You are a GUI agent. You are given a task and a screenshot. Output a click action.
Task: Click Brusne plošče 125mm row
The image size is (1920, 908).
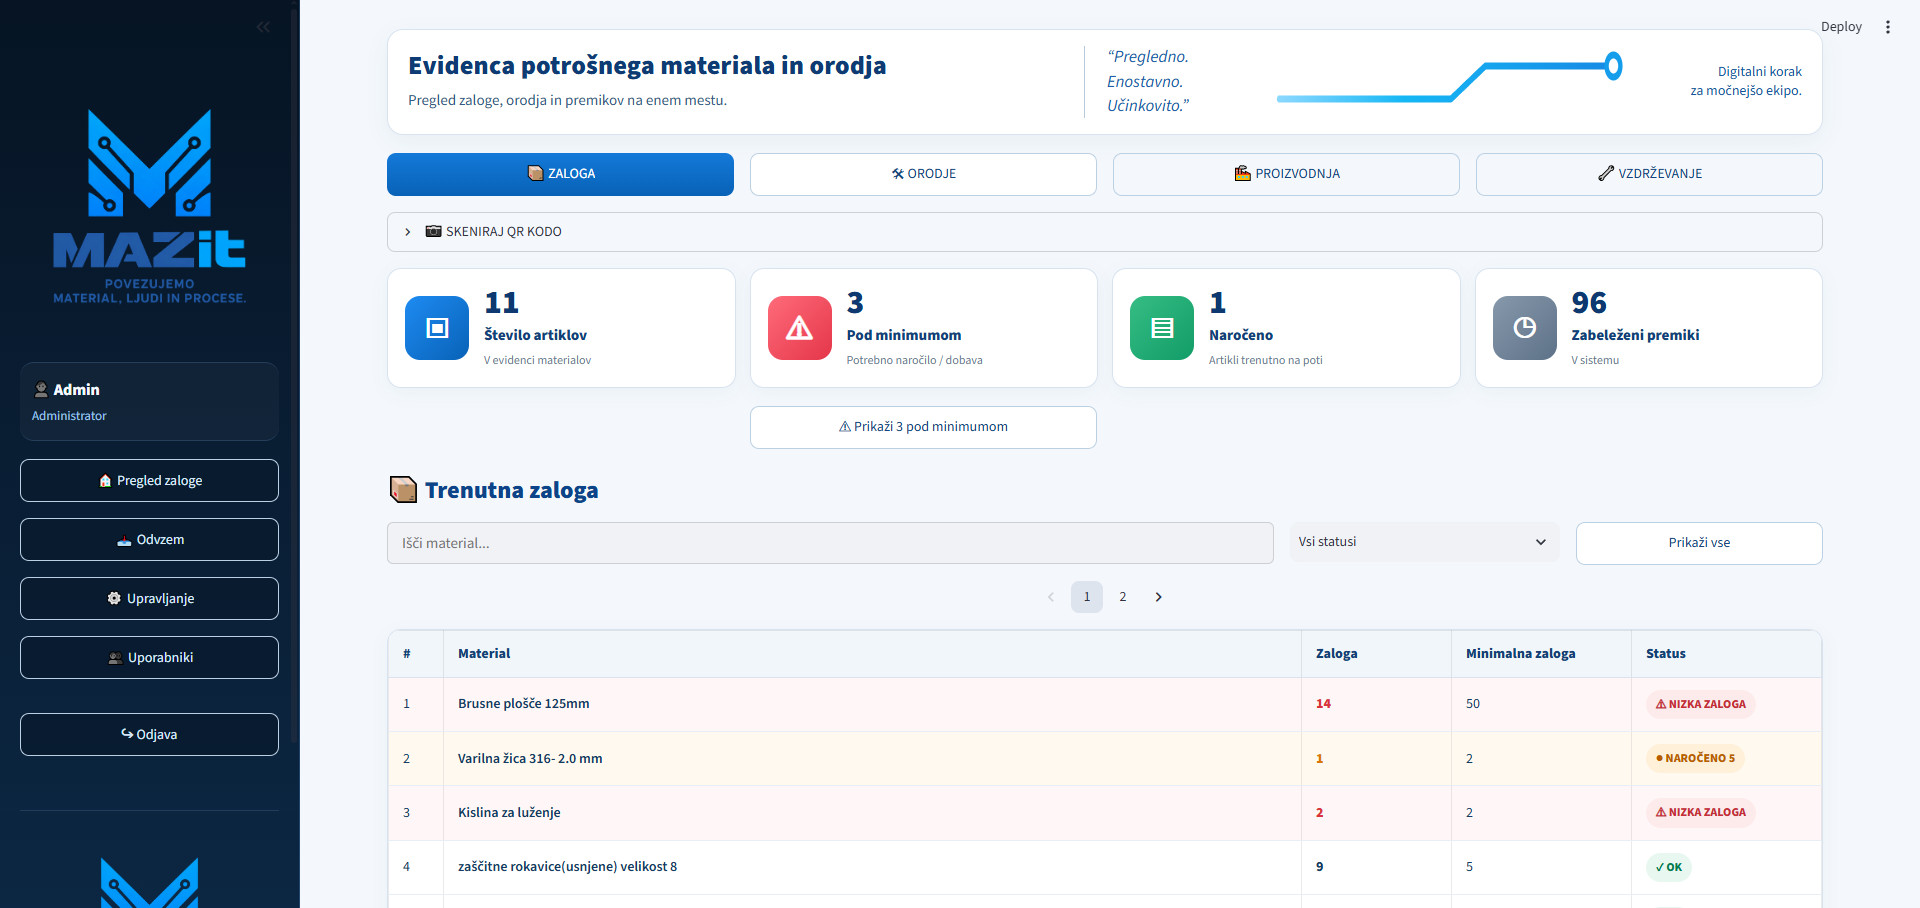pyautogui.click(x=1104, y=704)
